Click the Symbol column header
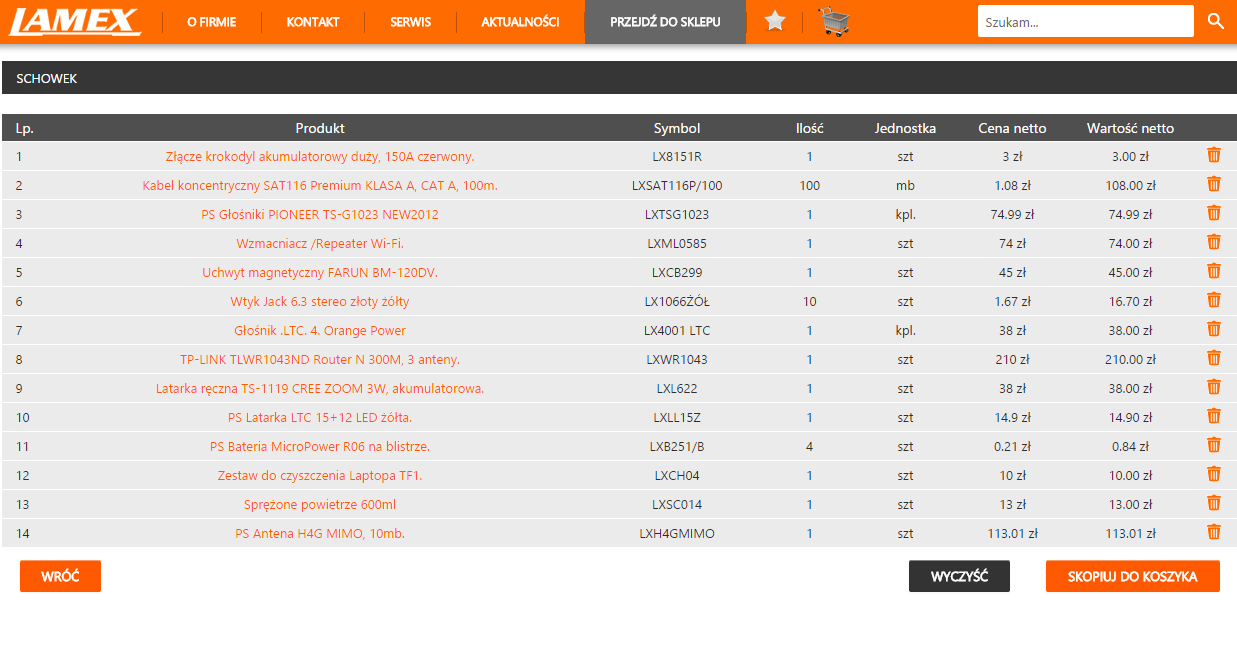 677,128
